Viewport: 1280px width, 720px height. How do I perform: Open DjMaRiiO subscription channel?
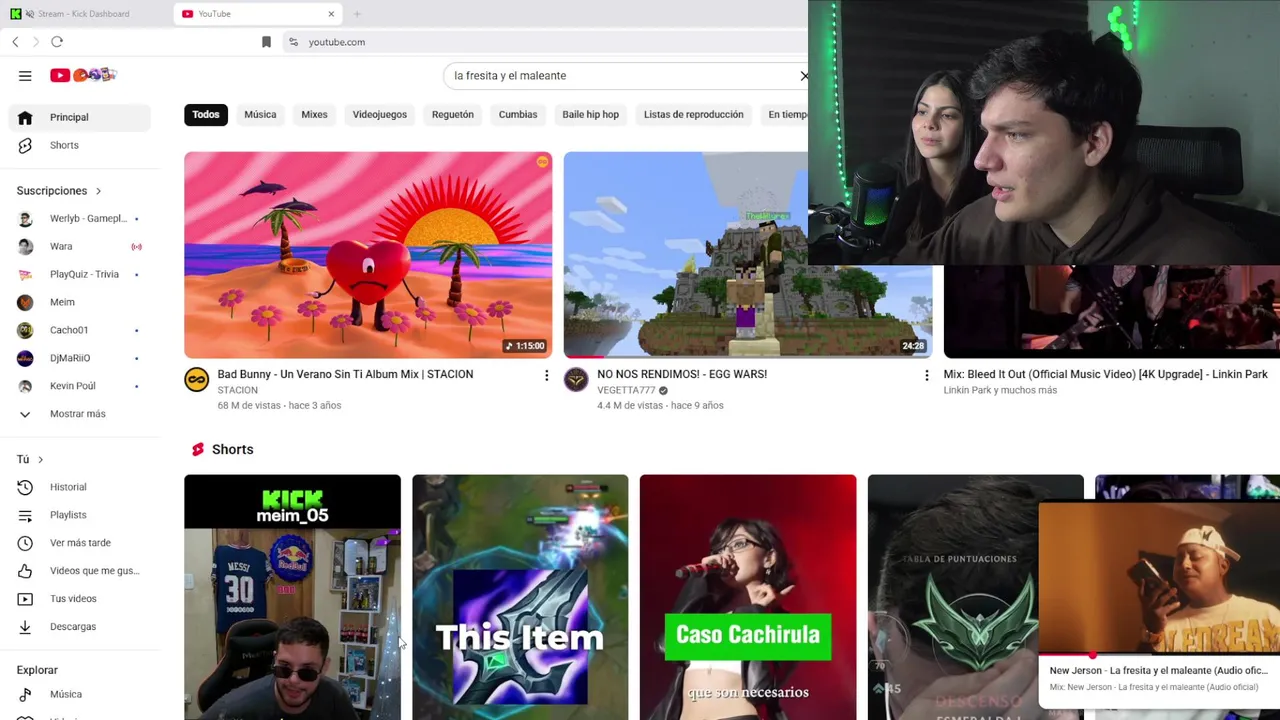click(80, 358)
